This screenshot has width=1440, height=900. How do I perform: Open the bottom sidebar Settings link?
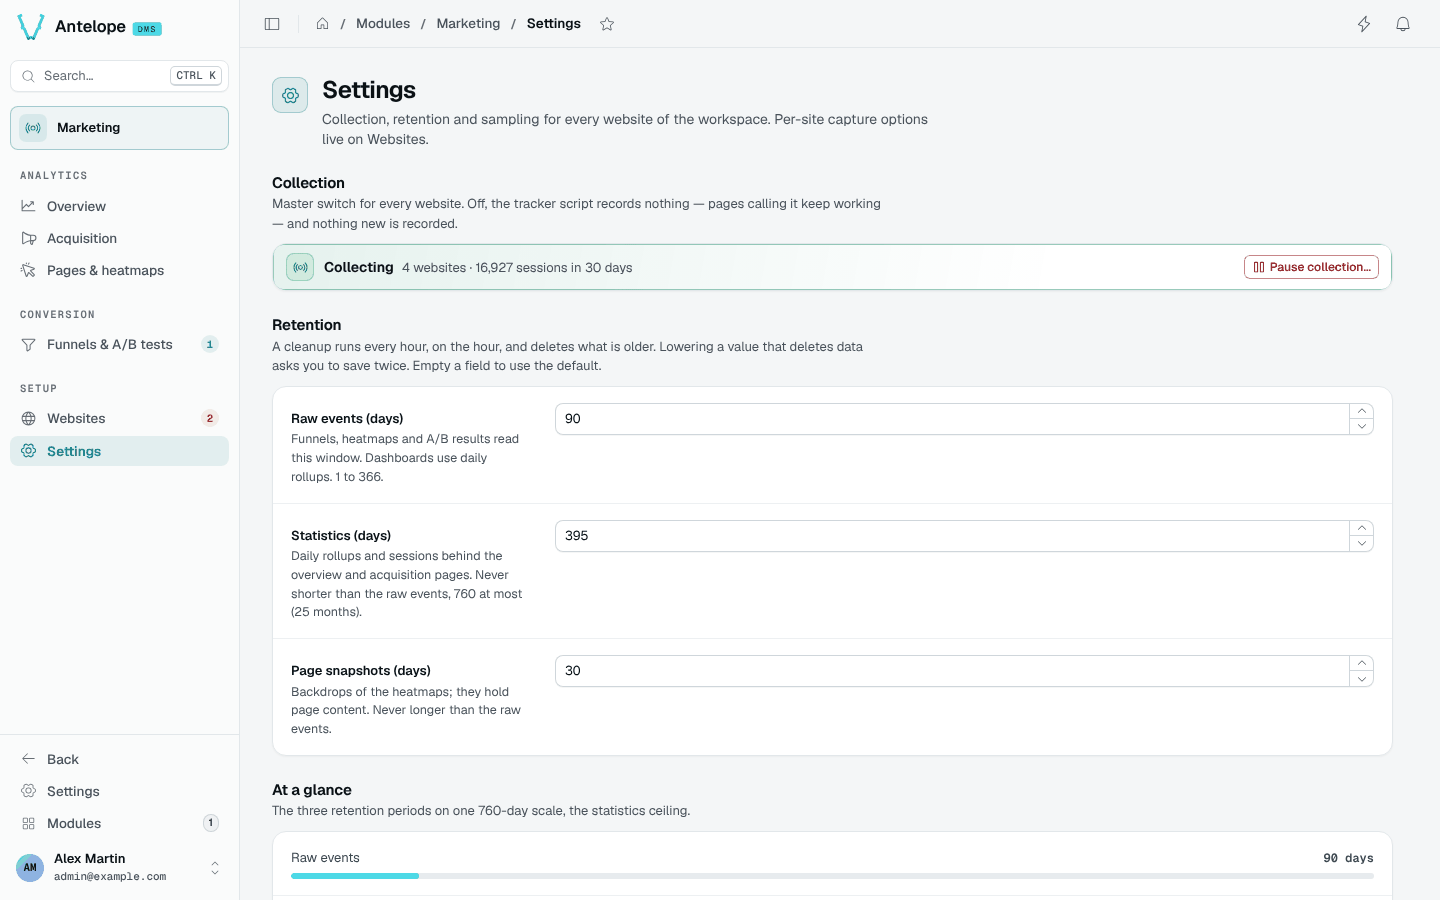119,791
